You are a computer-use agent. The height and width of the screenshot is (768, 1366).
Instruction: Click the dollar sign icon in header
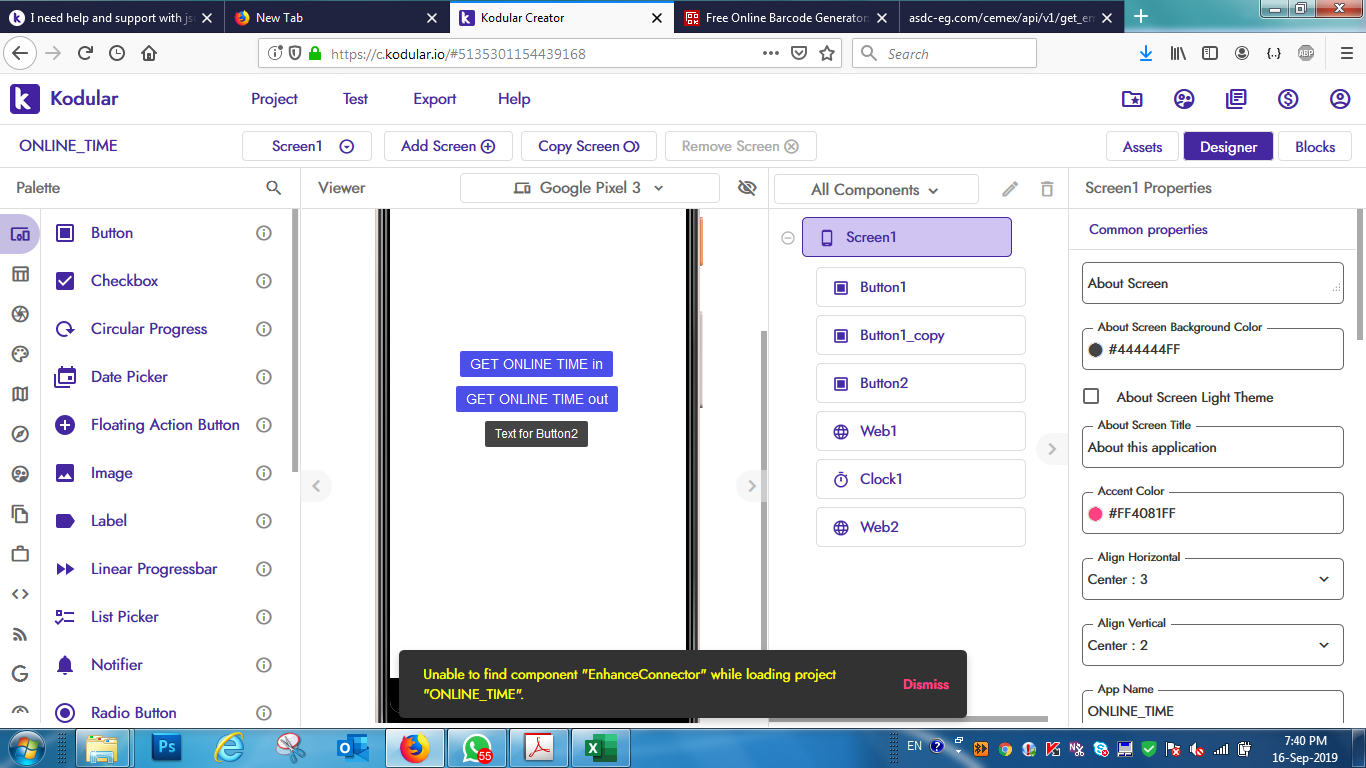tap(1288, 99)
